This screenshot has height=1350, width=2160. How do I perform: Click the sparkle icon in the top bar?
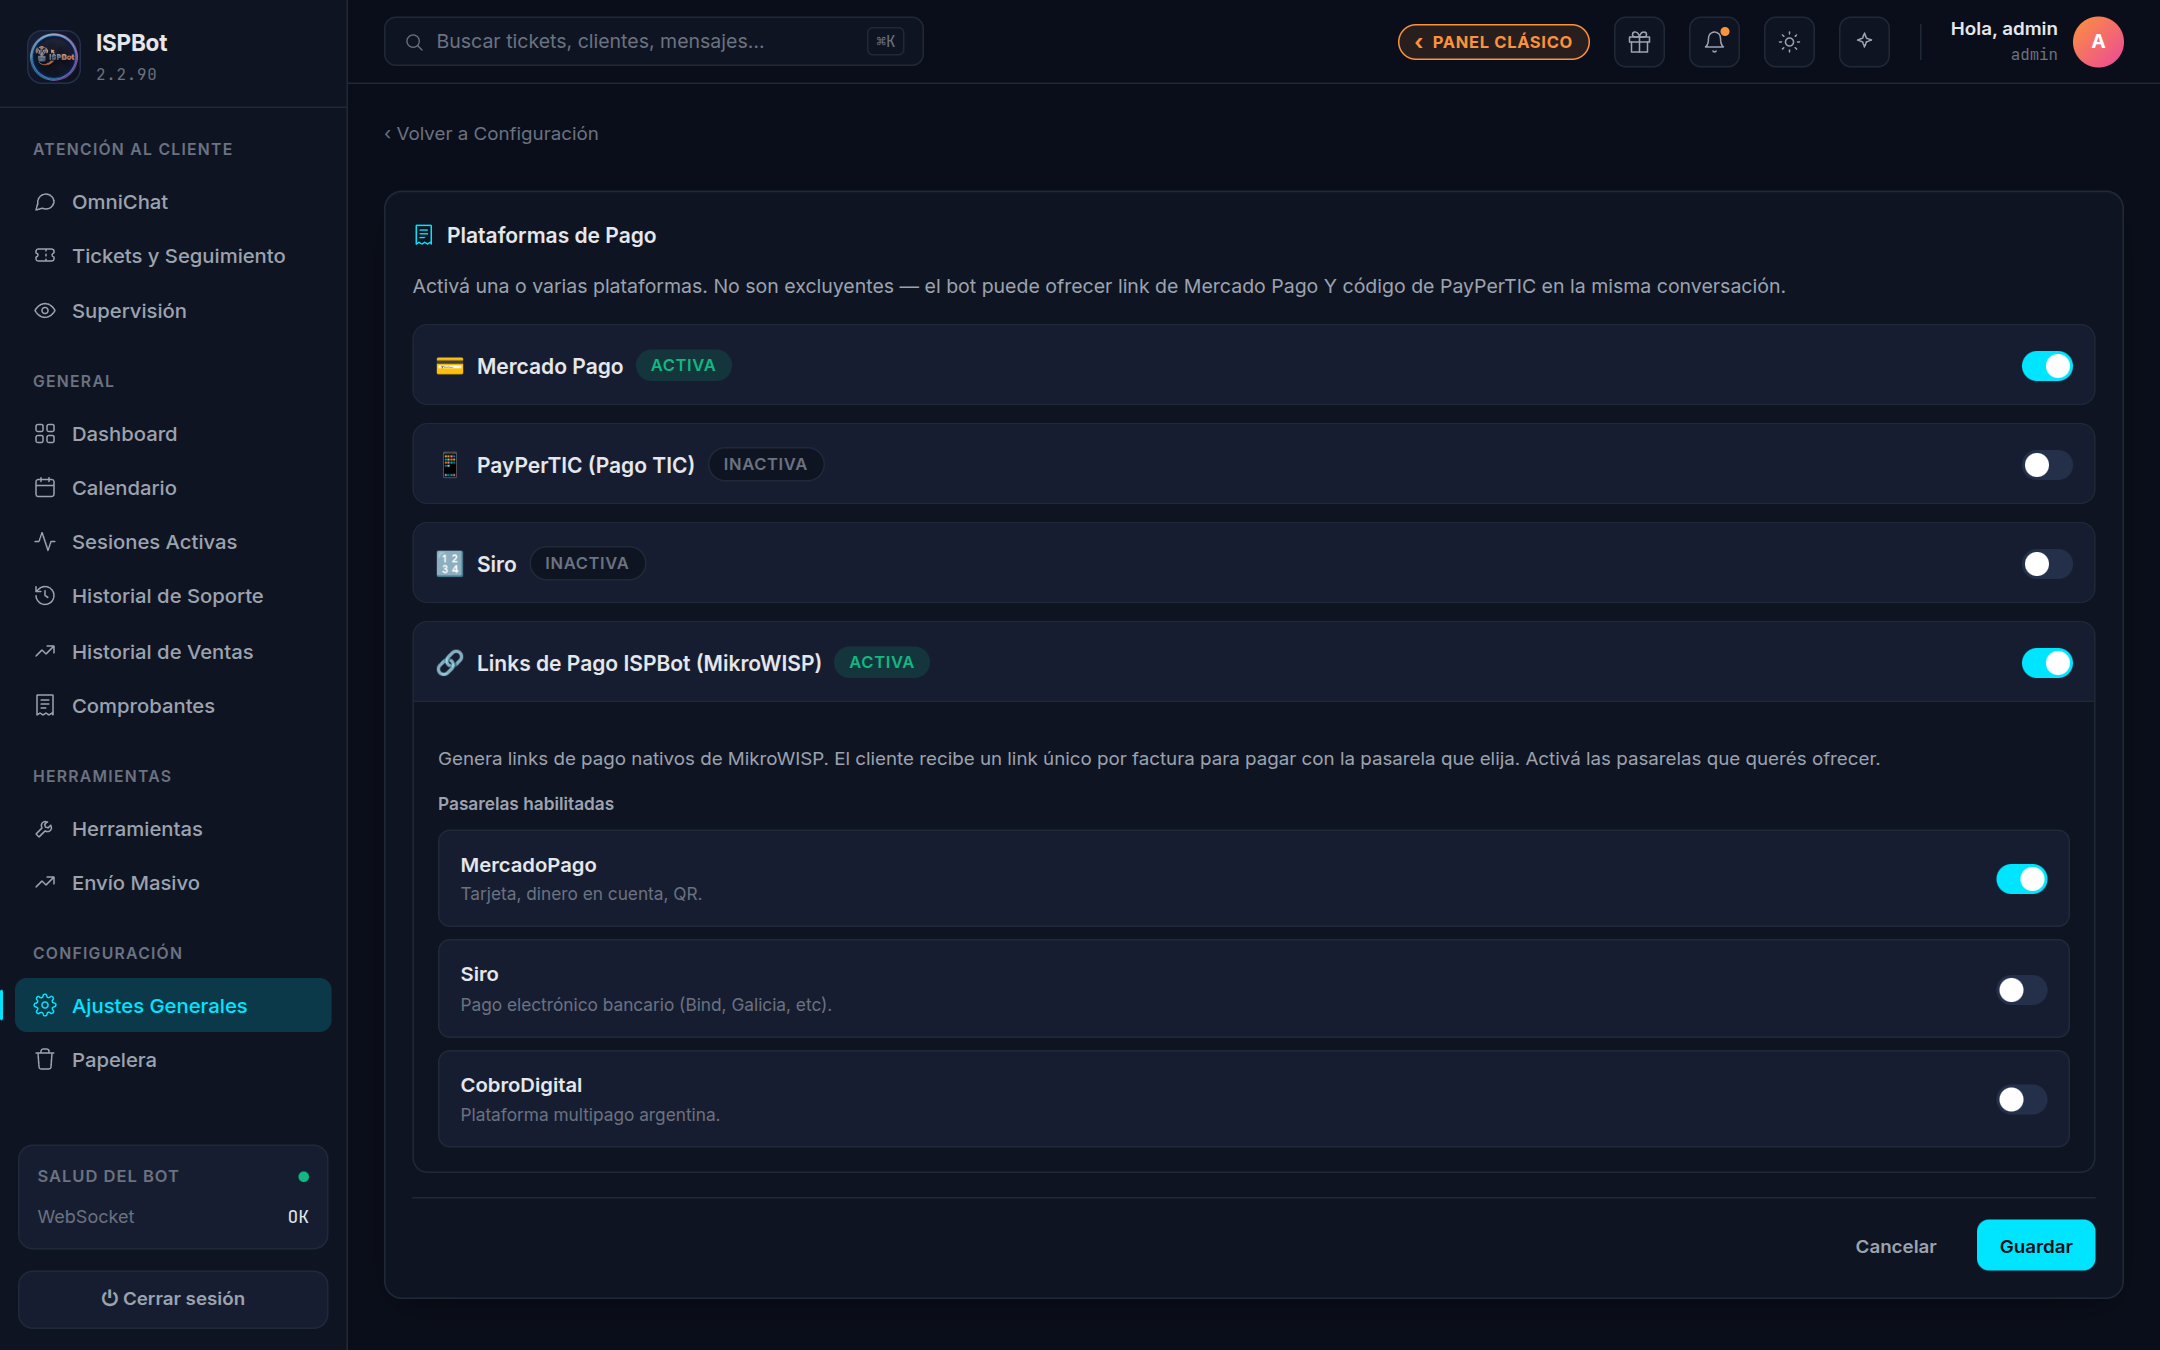pyautogui.click(x=1864, y=42)
